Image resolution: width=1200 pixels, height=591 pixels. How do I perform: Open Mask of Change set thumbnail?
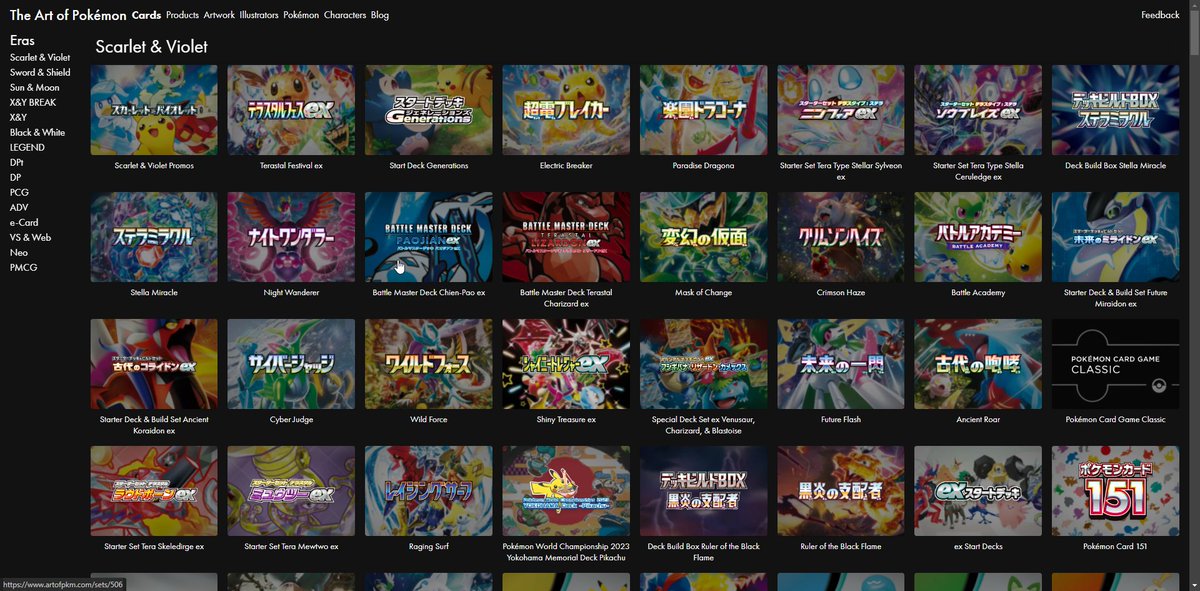coord(704,237)
